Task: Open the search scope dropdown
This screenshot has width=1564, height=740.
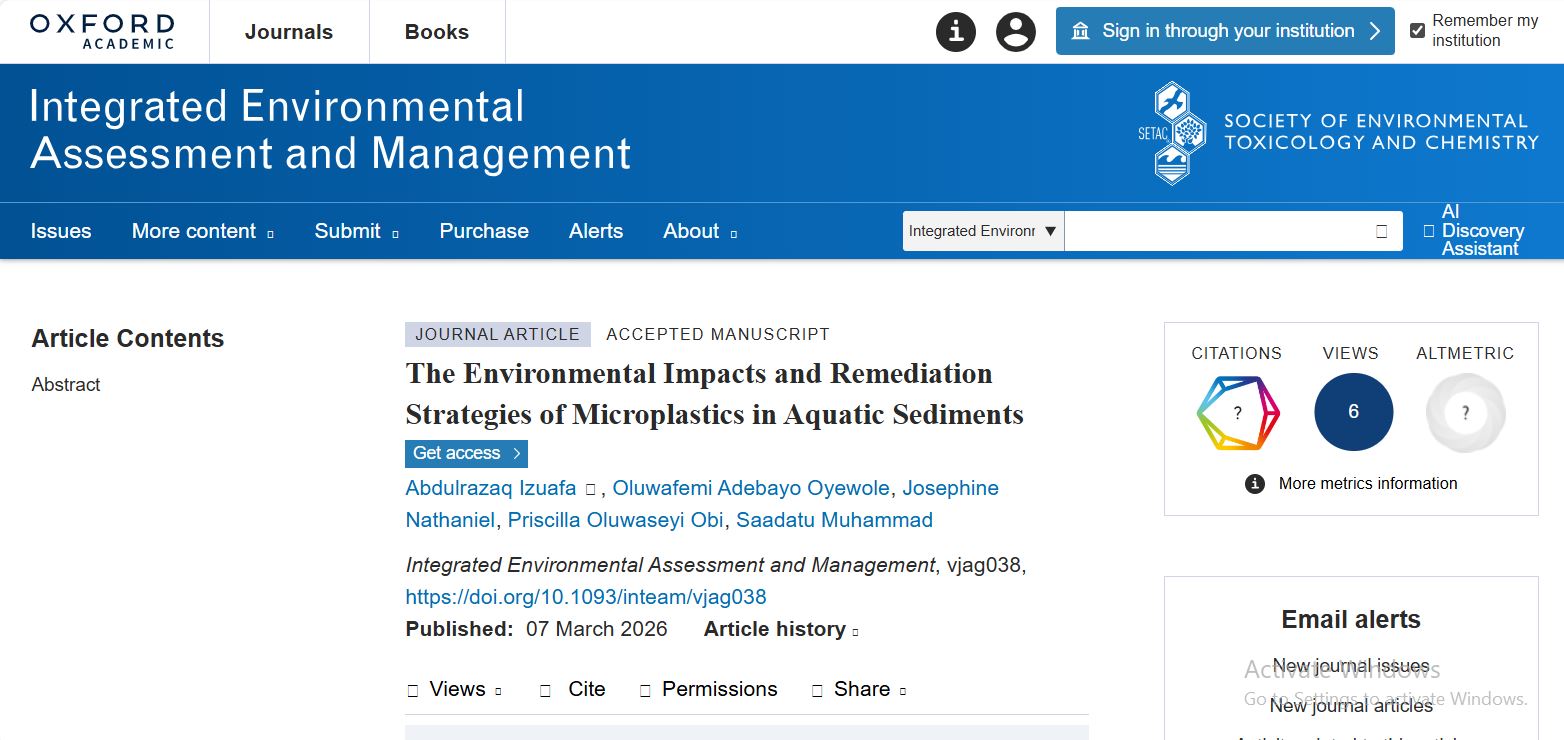Action: 982,231
